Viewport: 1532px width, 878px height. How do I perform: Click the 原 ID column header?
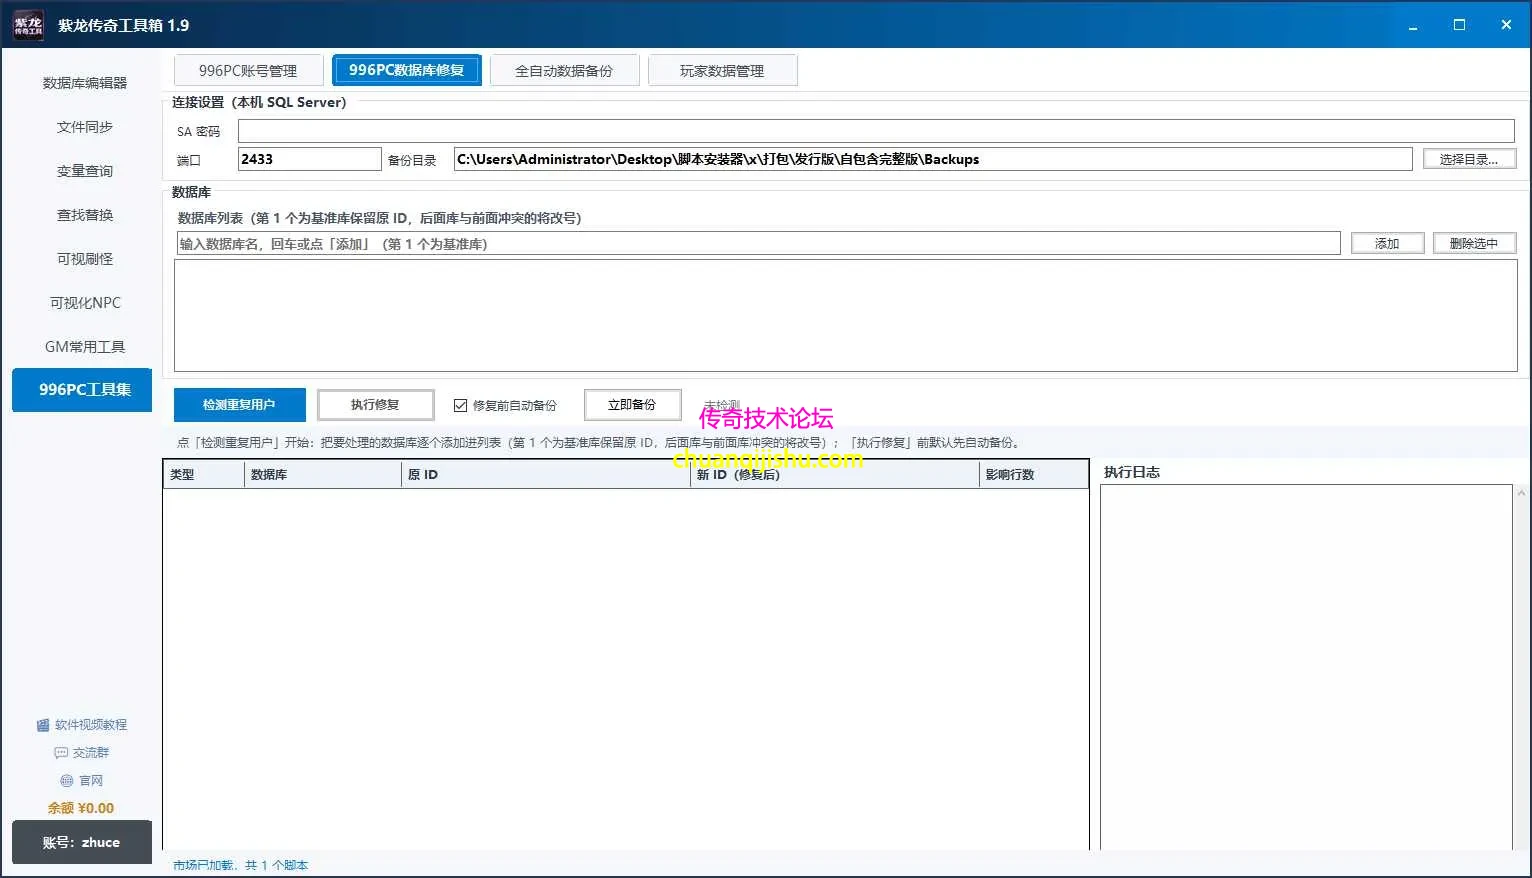click(546, 475)
